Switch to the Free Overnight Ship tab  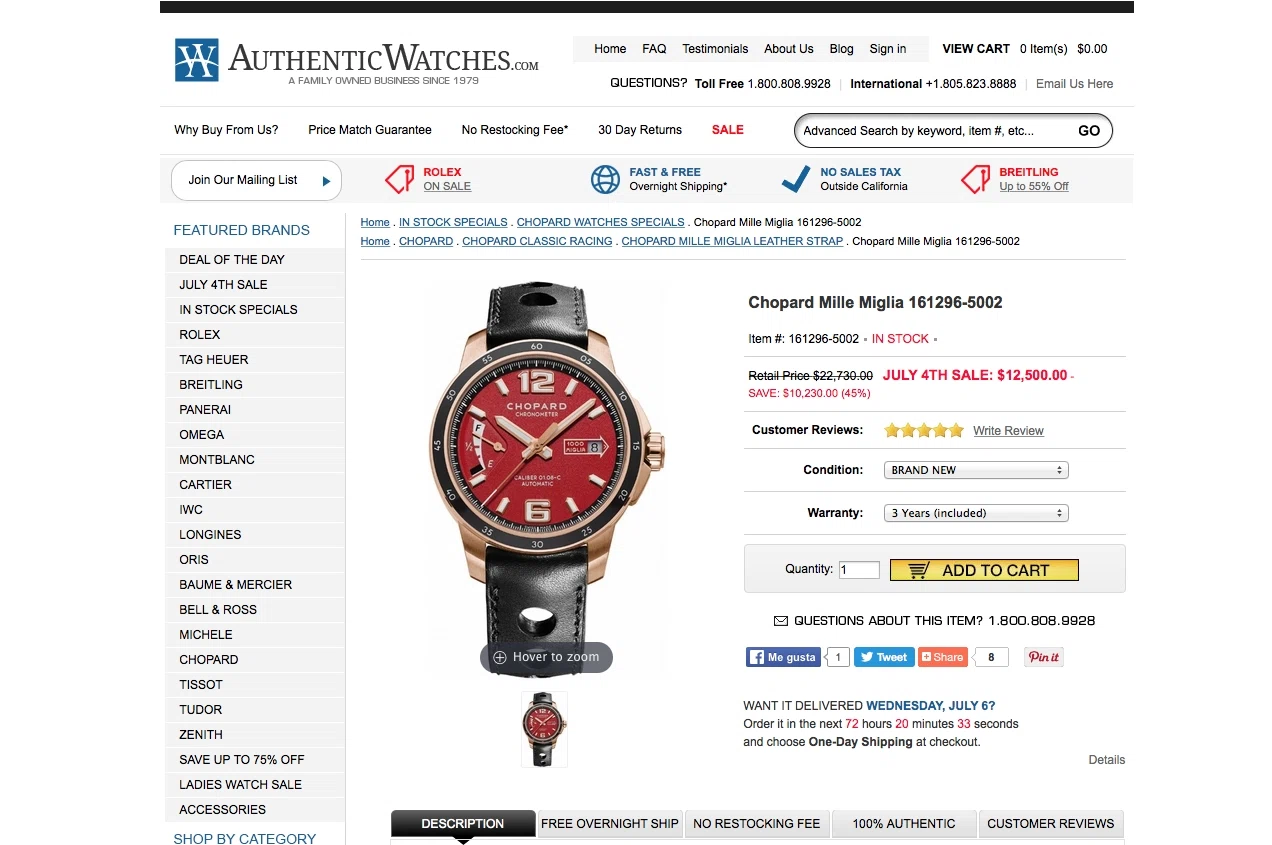[x=610, y=824]
